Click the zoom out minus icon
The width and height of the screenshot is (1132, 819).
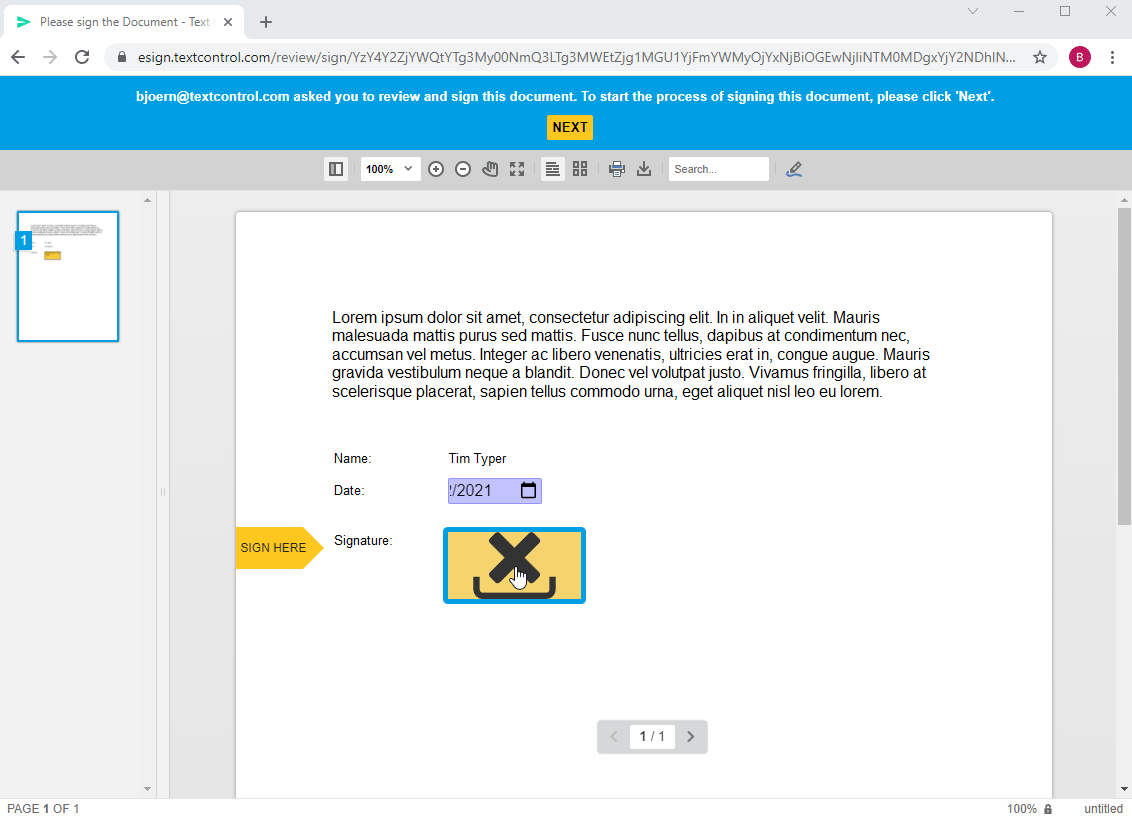click(x=463, y=169)
